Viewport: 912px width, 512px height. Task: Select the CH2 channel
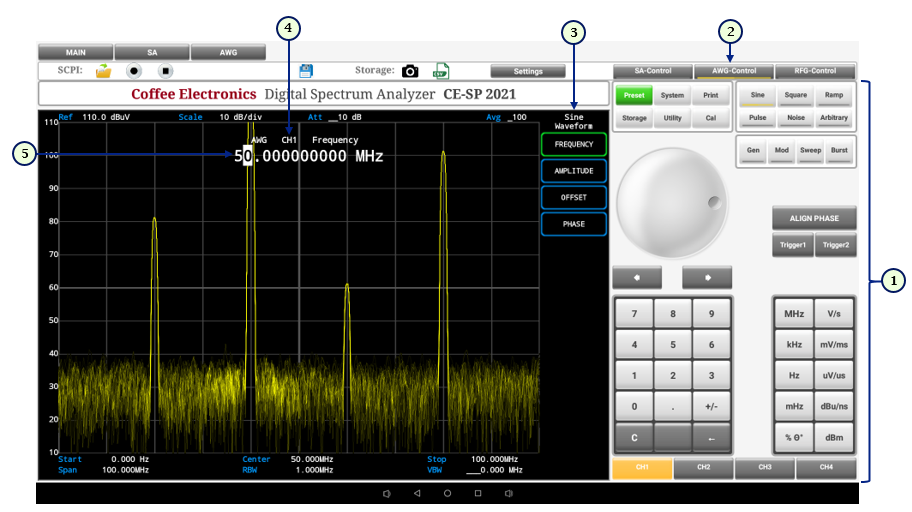click(x=703, y=467)
